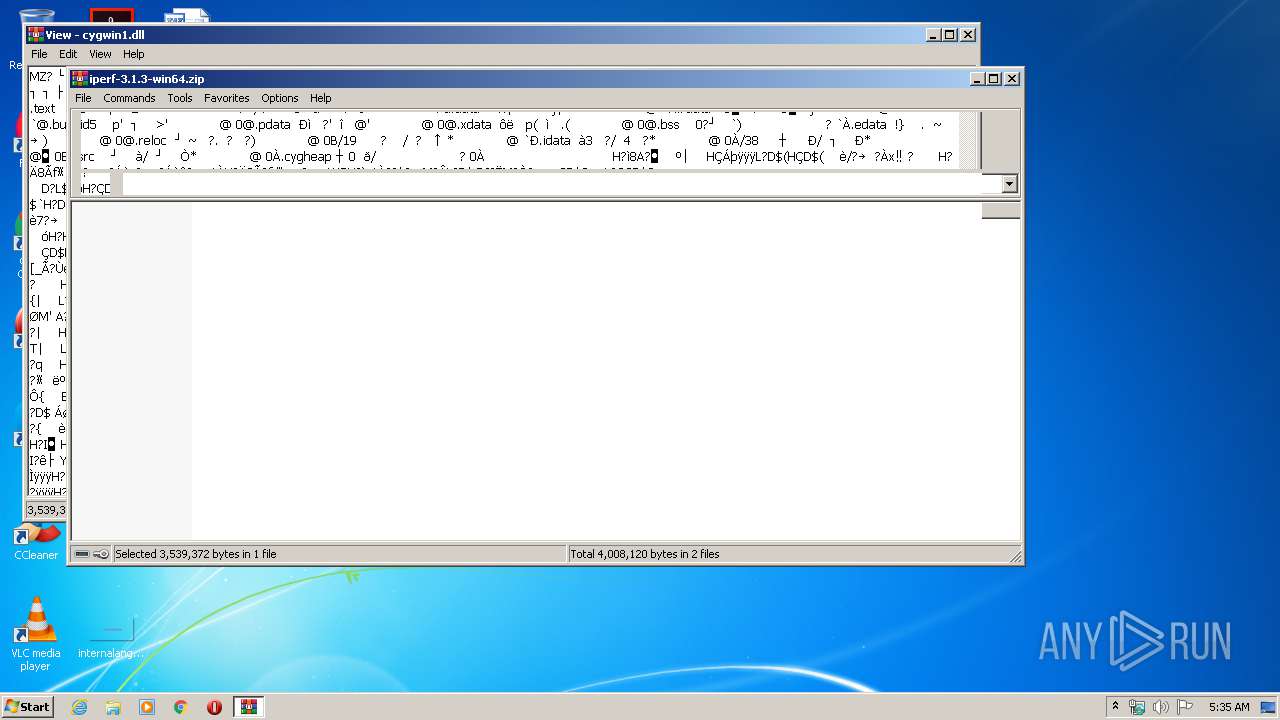Click ".bss" text in viewer content
Viewport: 1280px width, 720px height.
[669, 125]
